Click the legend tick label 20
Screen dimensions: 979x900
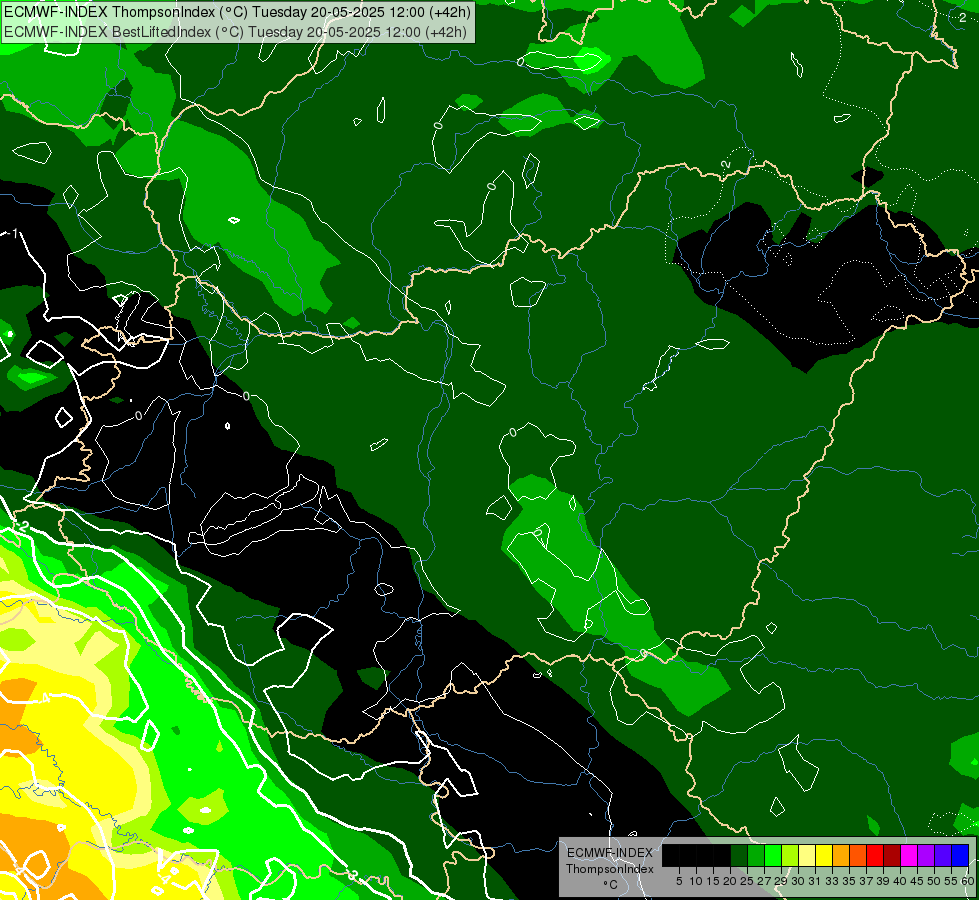point(731,881)
